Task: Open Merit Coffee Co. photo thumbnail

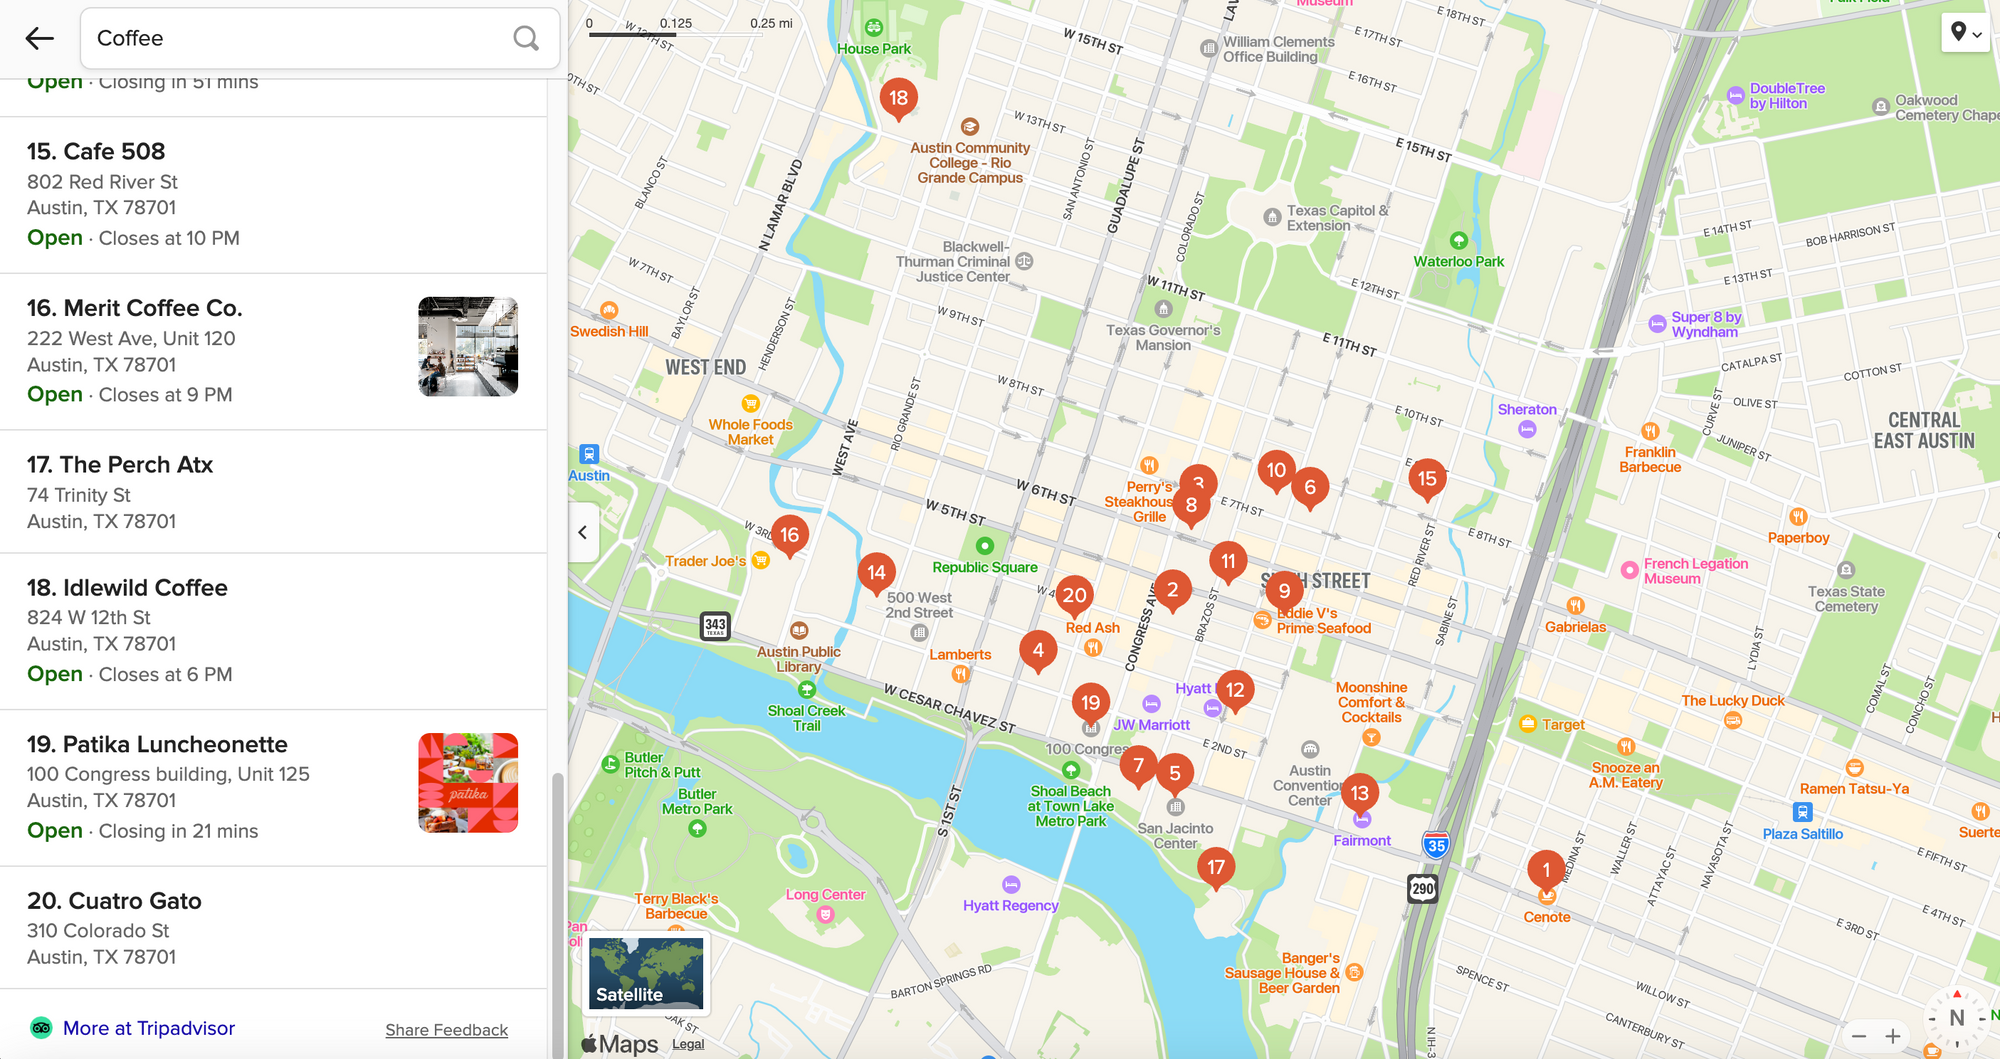Action: click(x=468, y=347)
